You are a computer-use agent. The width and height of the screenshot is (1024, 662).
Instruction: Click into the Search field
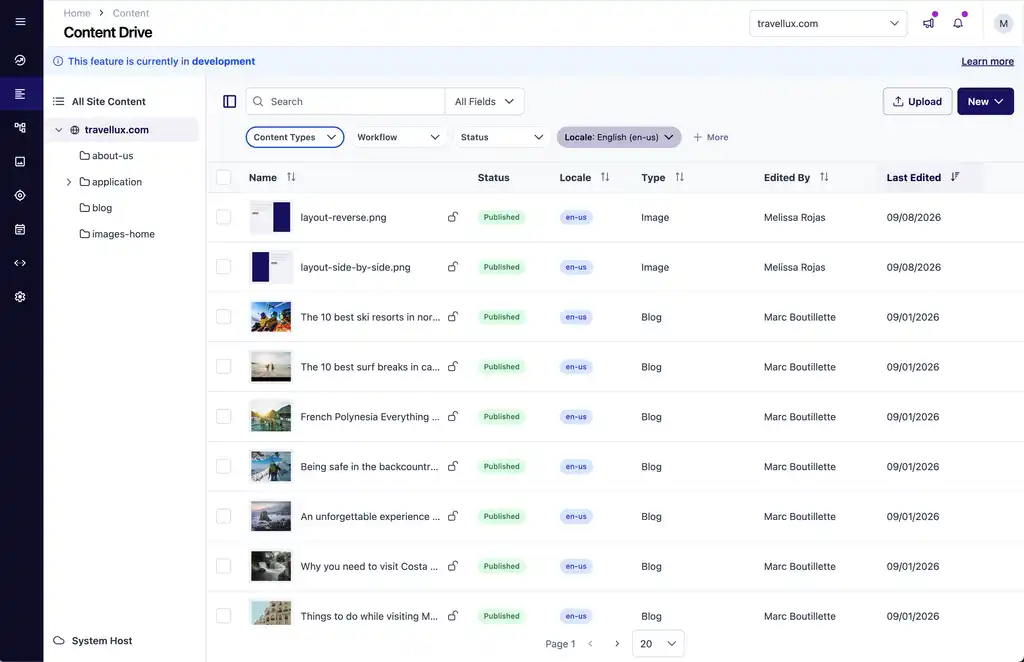(x=345, y=101)
